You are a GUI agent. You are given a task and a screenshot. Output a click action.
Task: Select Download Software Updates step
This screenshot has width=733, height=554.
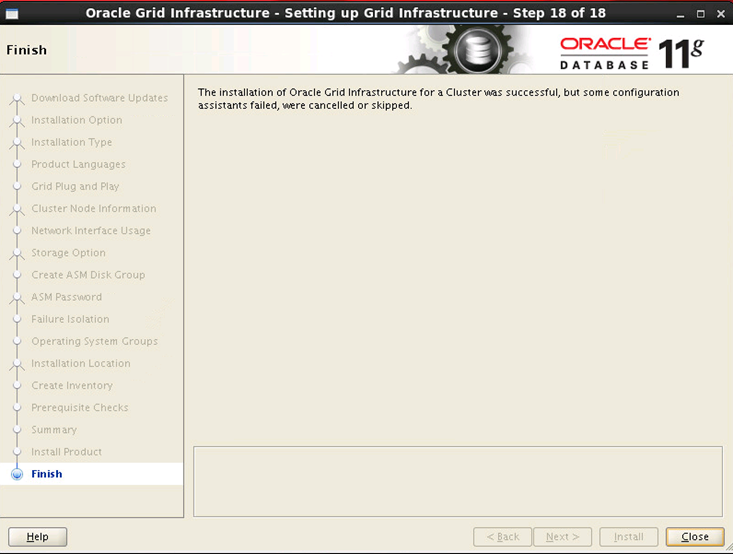[x=100, y=98]
